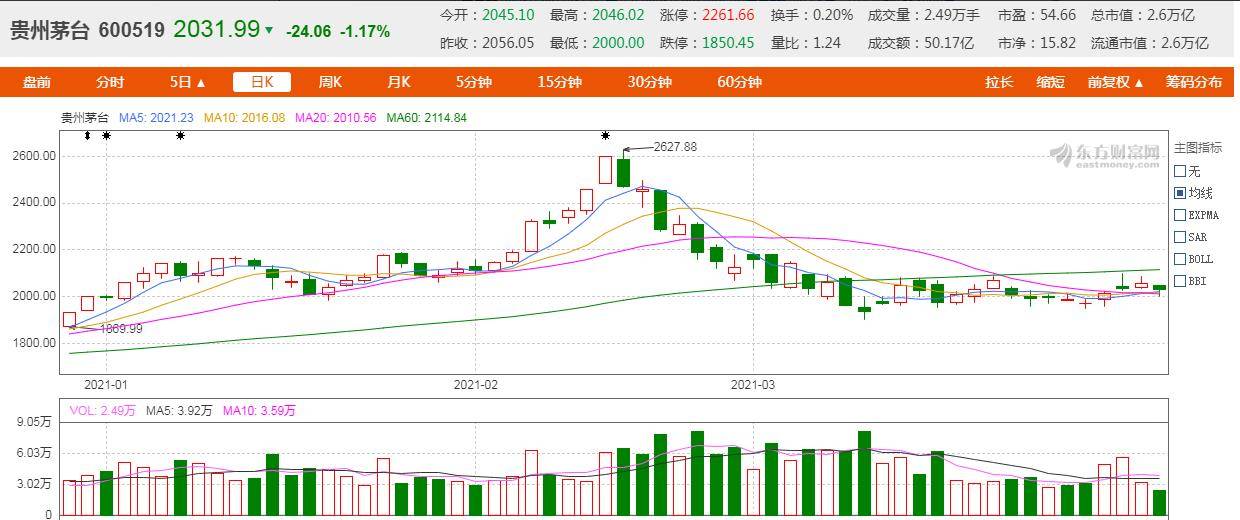Click the 换手 0.20% value
1240x520 pixels.
832,15
